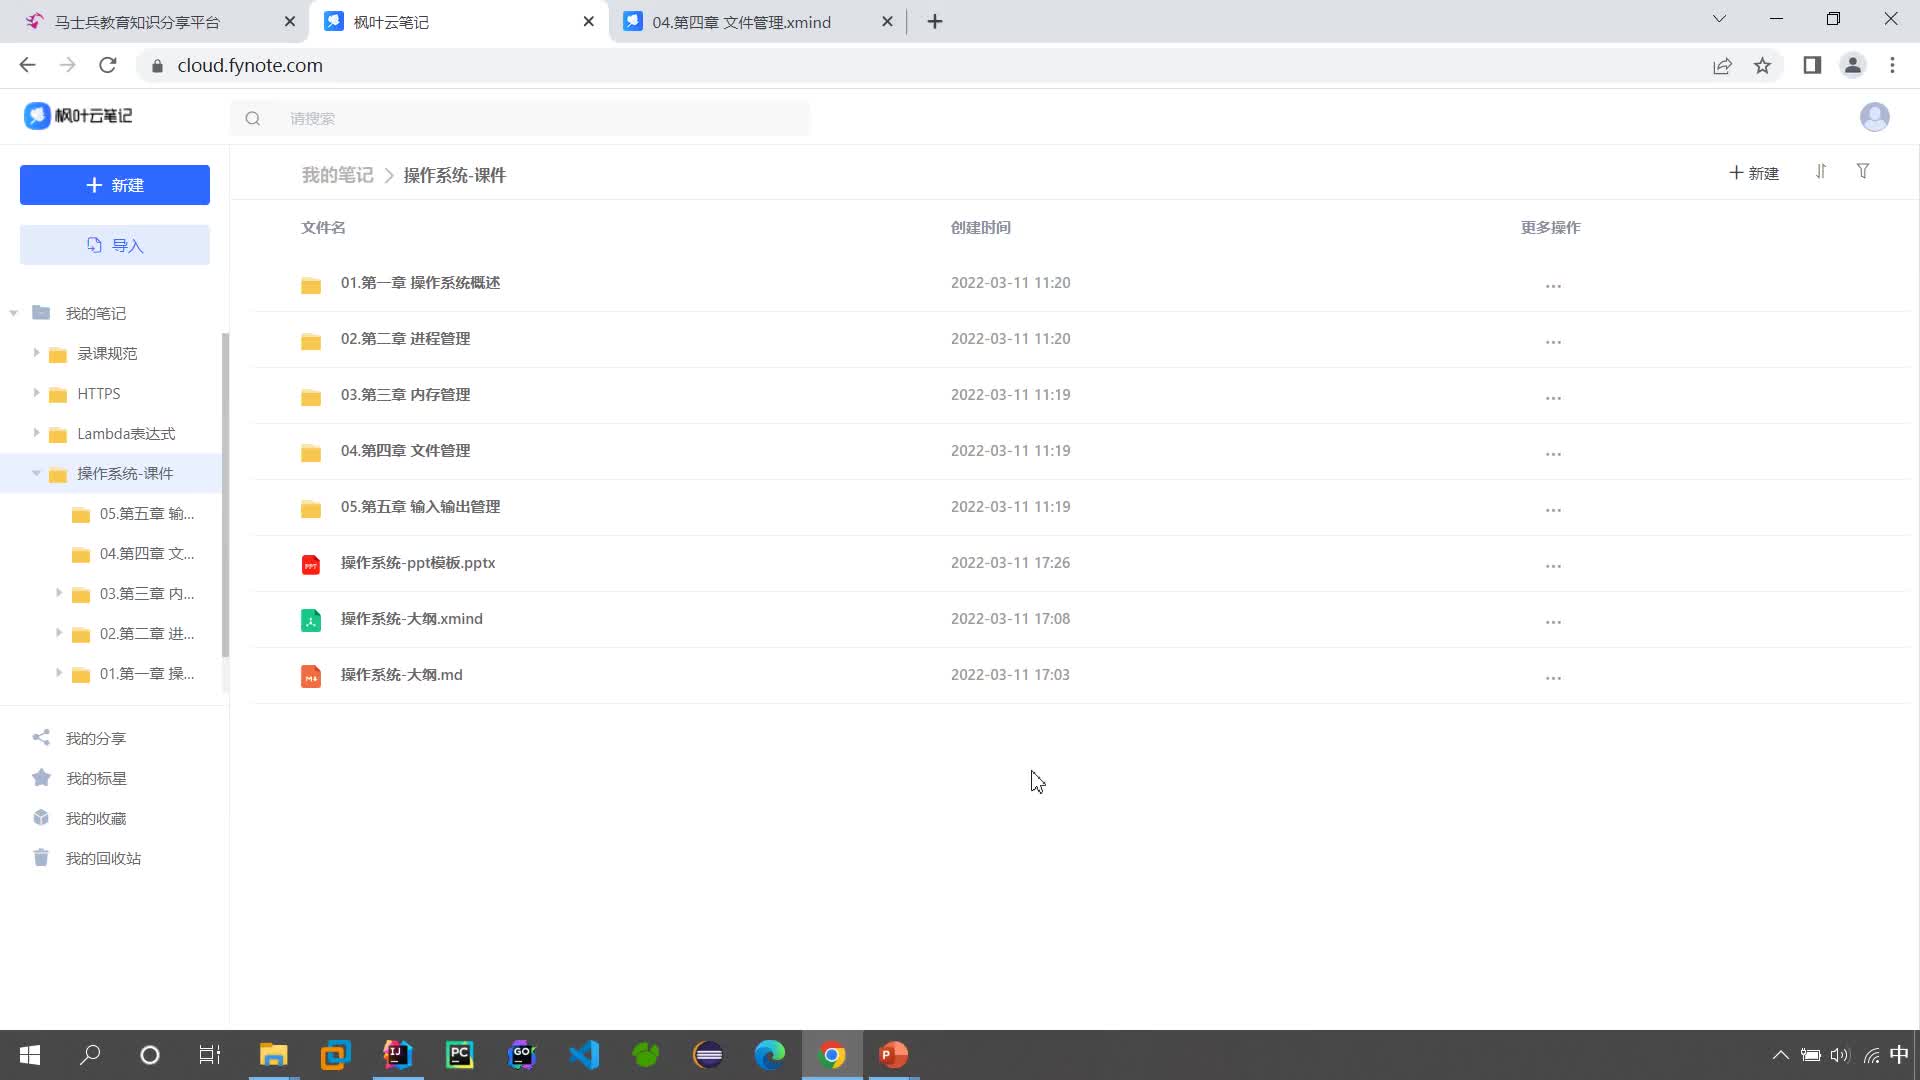
Task: Open file 操作系统-ppt模板.pptx
Action: tap(418, 563)
